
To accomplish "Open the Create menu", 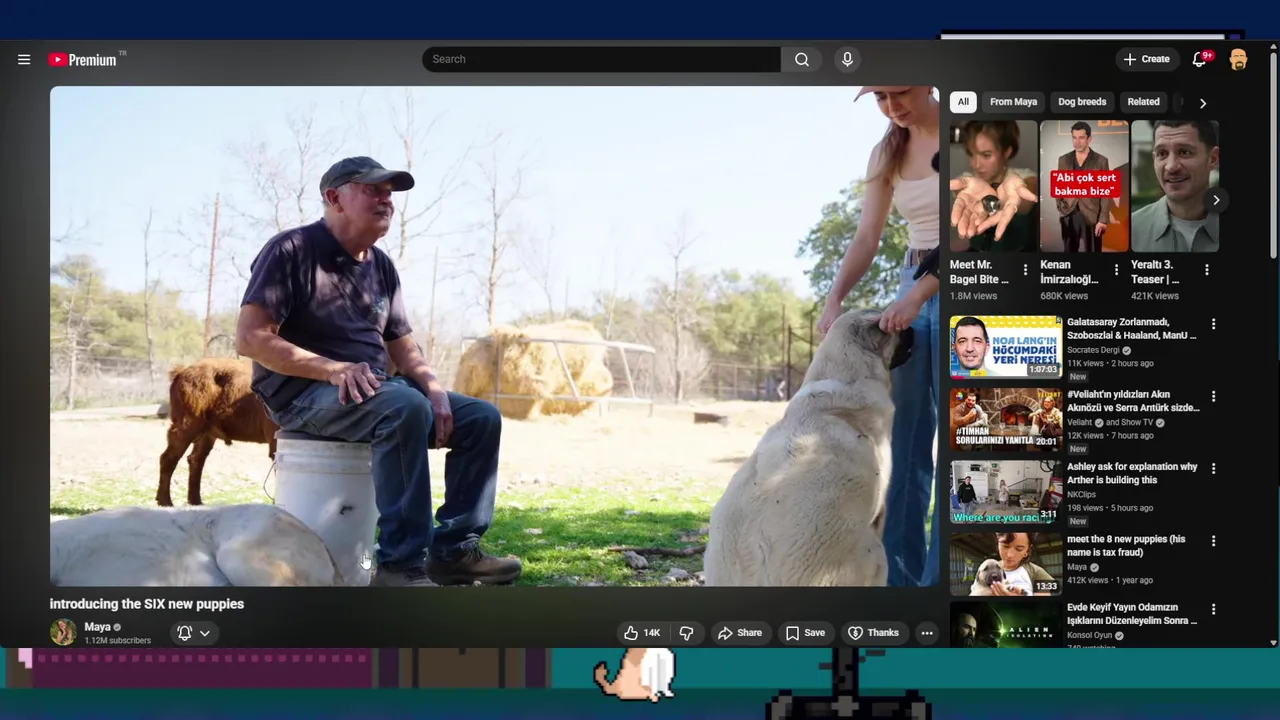I will click(1146, 59).
